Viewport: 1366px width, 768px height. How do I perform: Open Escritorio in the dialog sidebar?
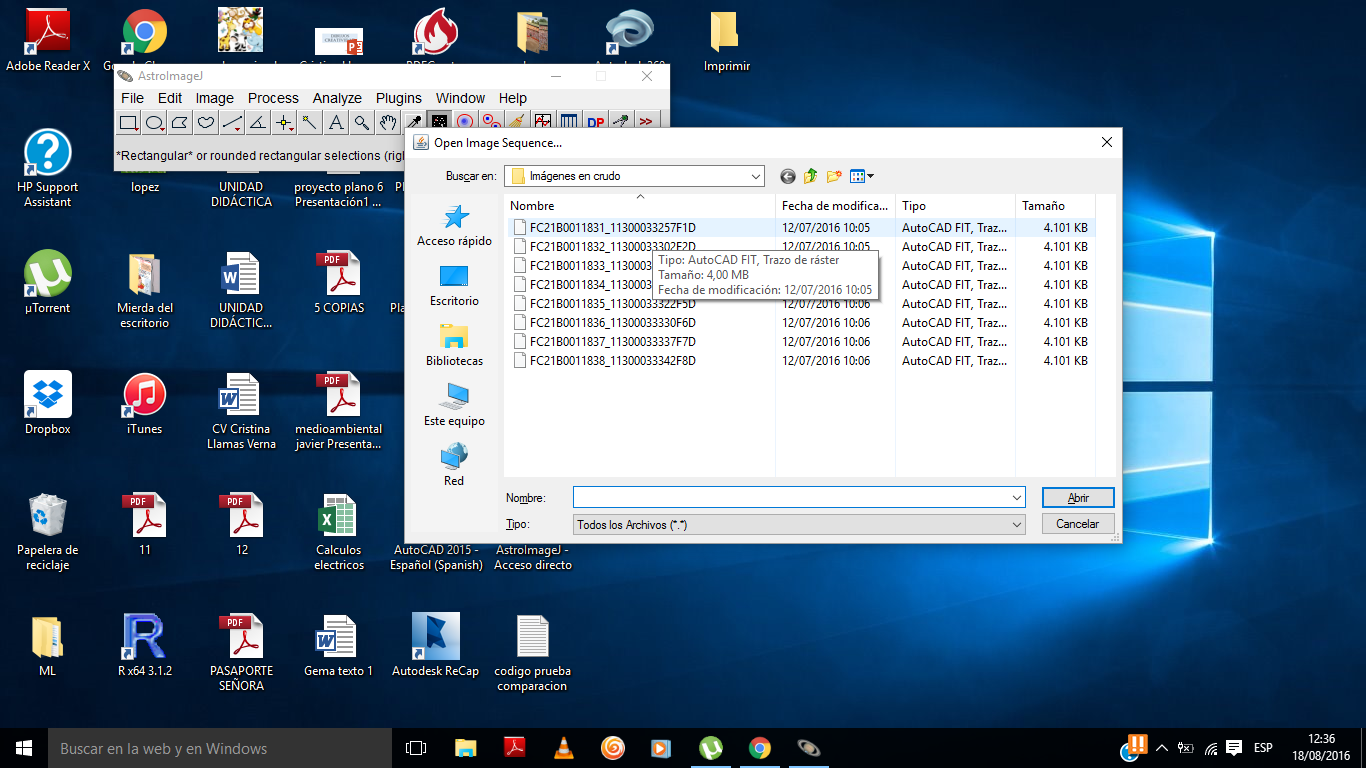(454, 285)
